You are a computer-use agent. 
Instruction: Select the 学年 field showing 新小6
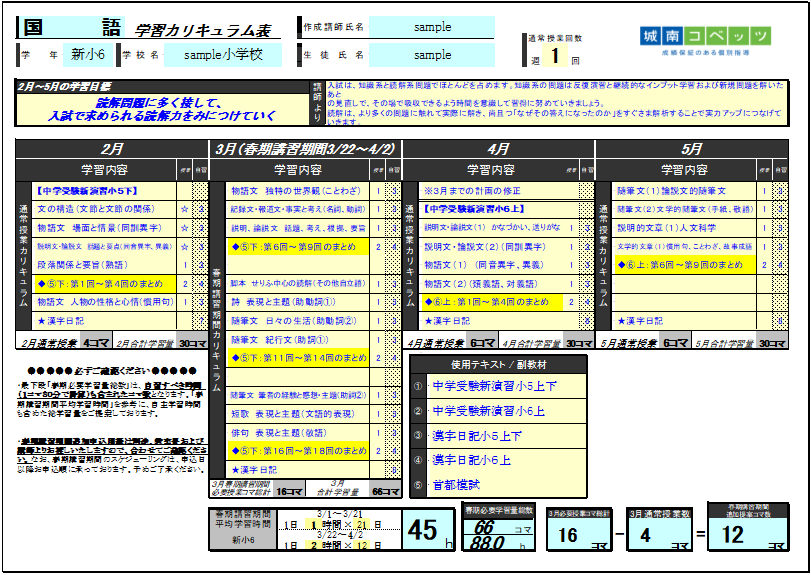[x=88, y=55]
